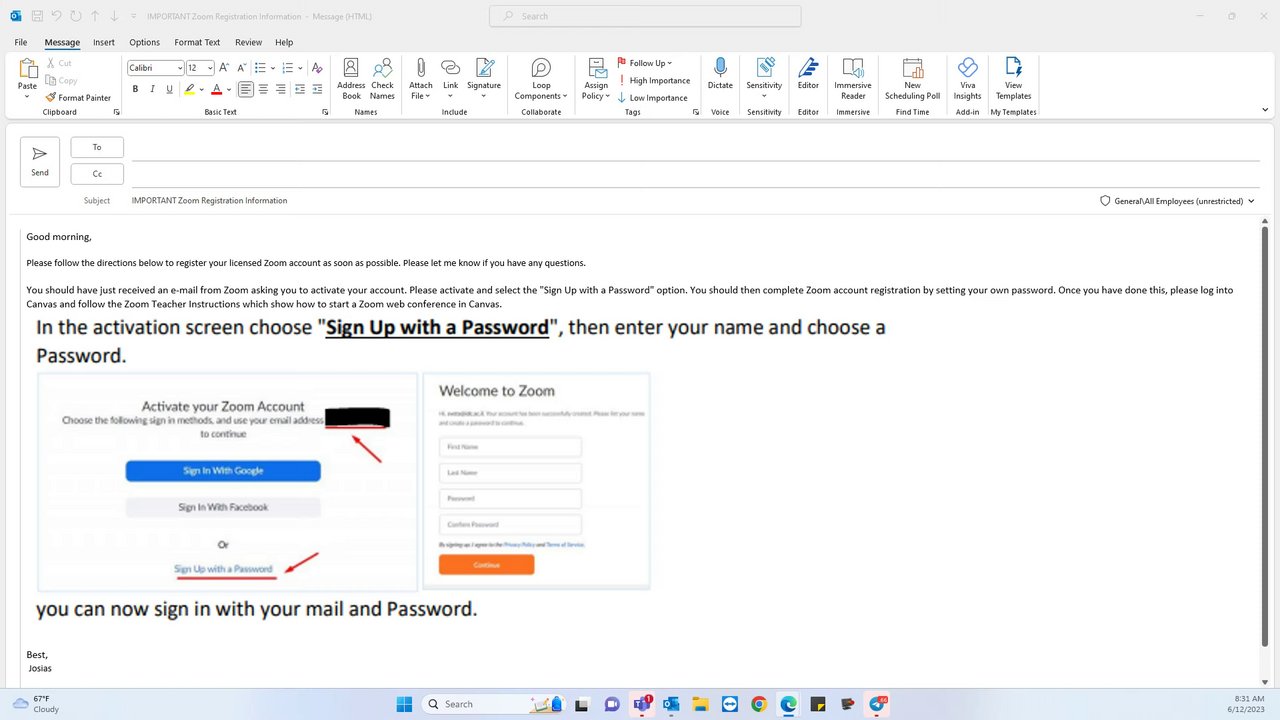The height and width of the screenshot is (720, 1280).
Task: Select Center alignment
Action: click(264, 89)
